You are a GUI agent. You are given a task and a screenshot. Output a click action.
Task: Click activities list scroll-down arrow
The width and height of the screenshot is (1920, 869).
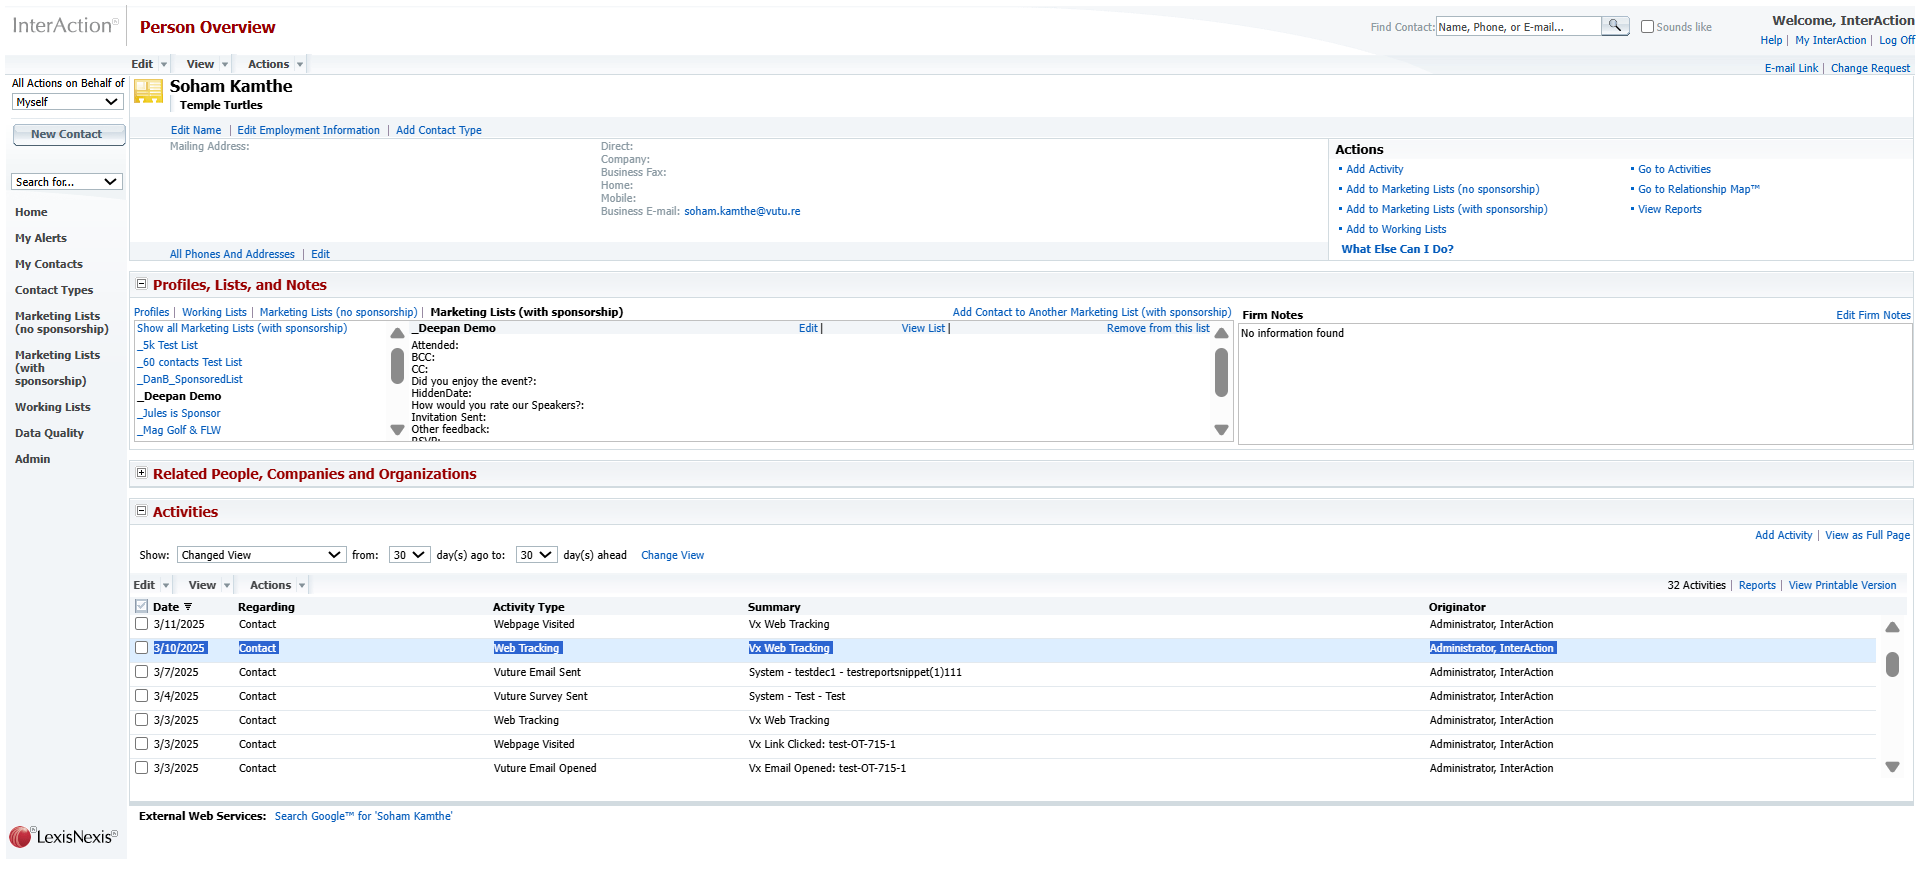1892,767
